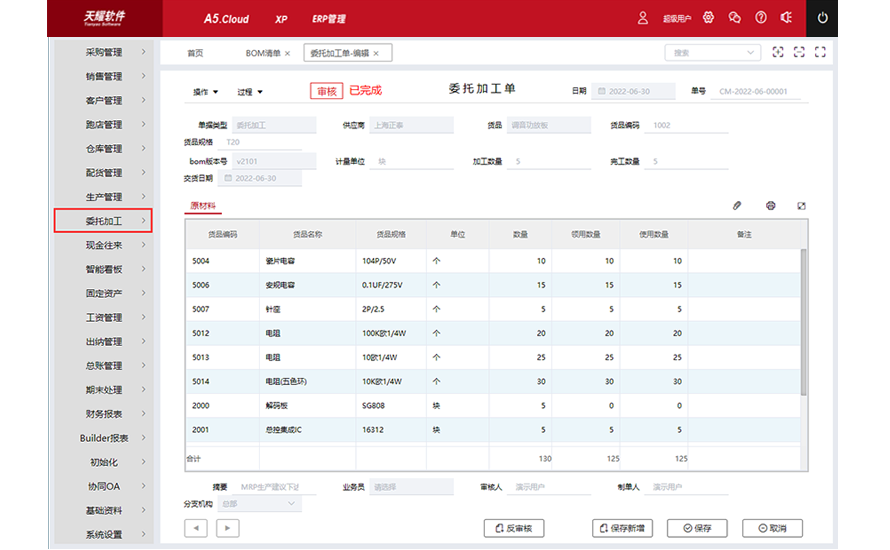The image size is (890, 550).
Task: Open the 操作 dropdown menu
Action: 205,92
